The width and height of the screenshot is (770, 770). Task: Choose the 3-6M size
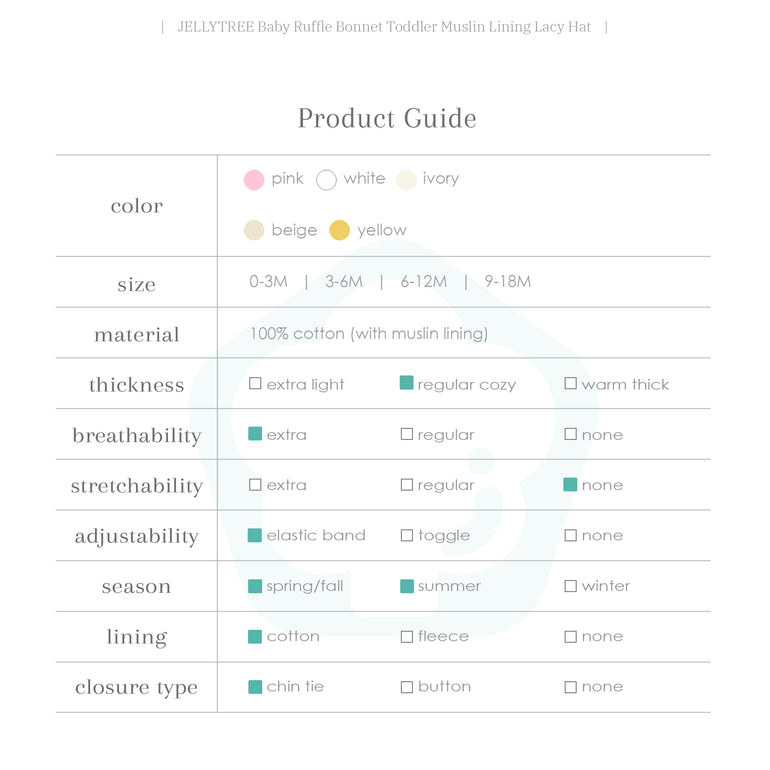tap(344, 282)
